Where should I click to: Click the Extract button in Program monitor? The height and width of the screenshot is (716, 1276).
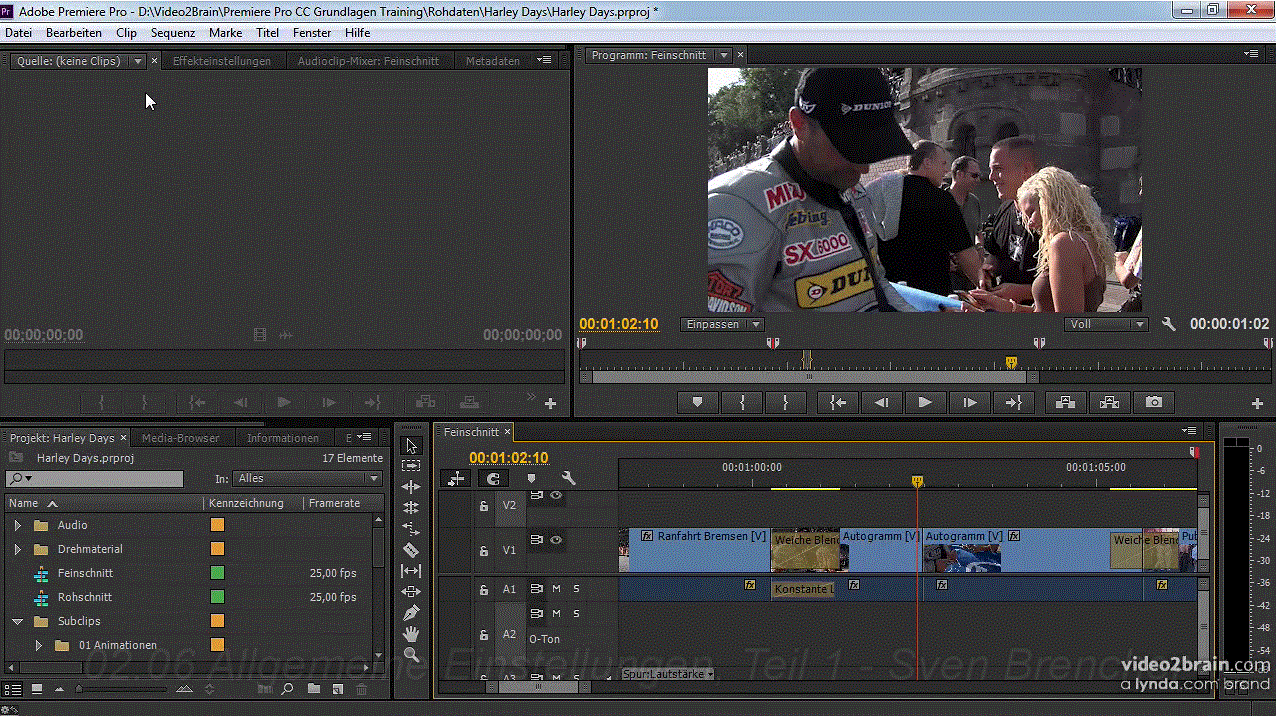point(1109,402)
